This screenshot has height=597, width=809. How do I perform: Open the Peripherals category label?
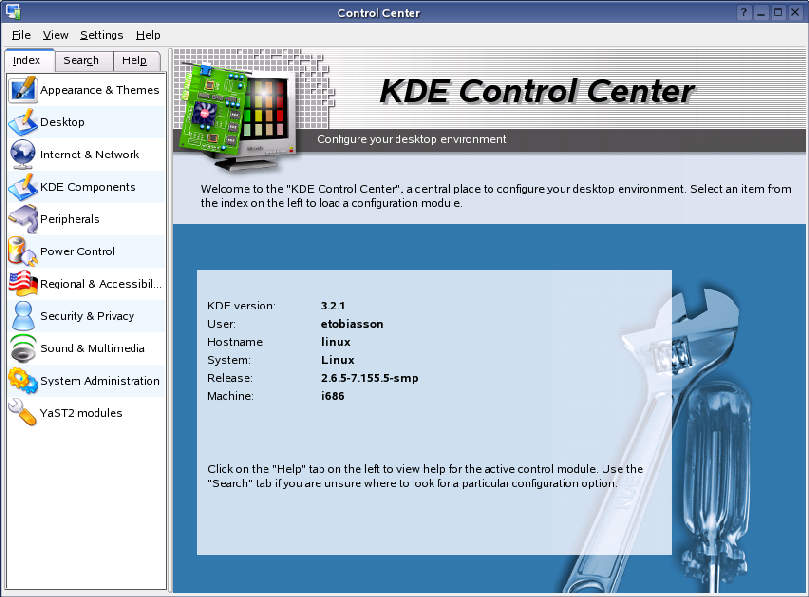click(70, 219)
